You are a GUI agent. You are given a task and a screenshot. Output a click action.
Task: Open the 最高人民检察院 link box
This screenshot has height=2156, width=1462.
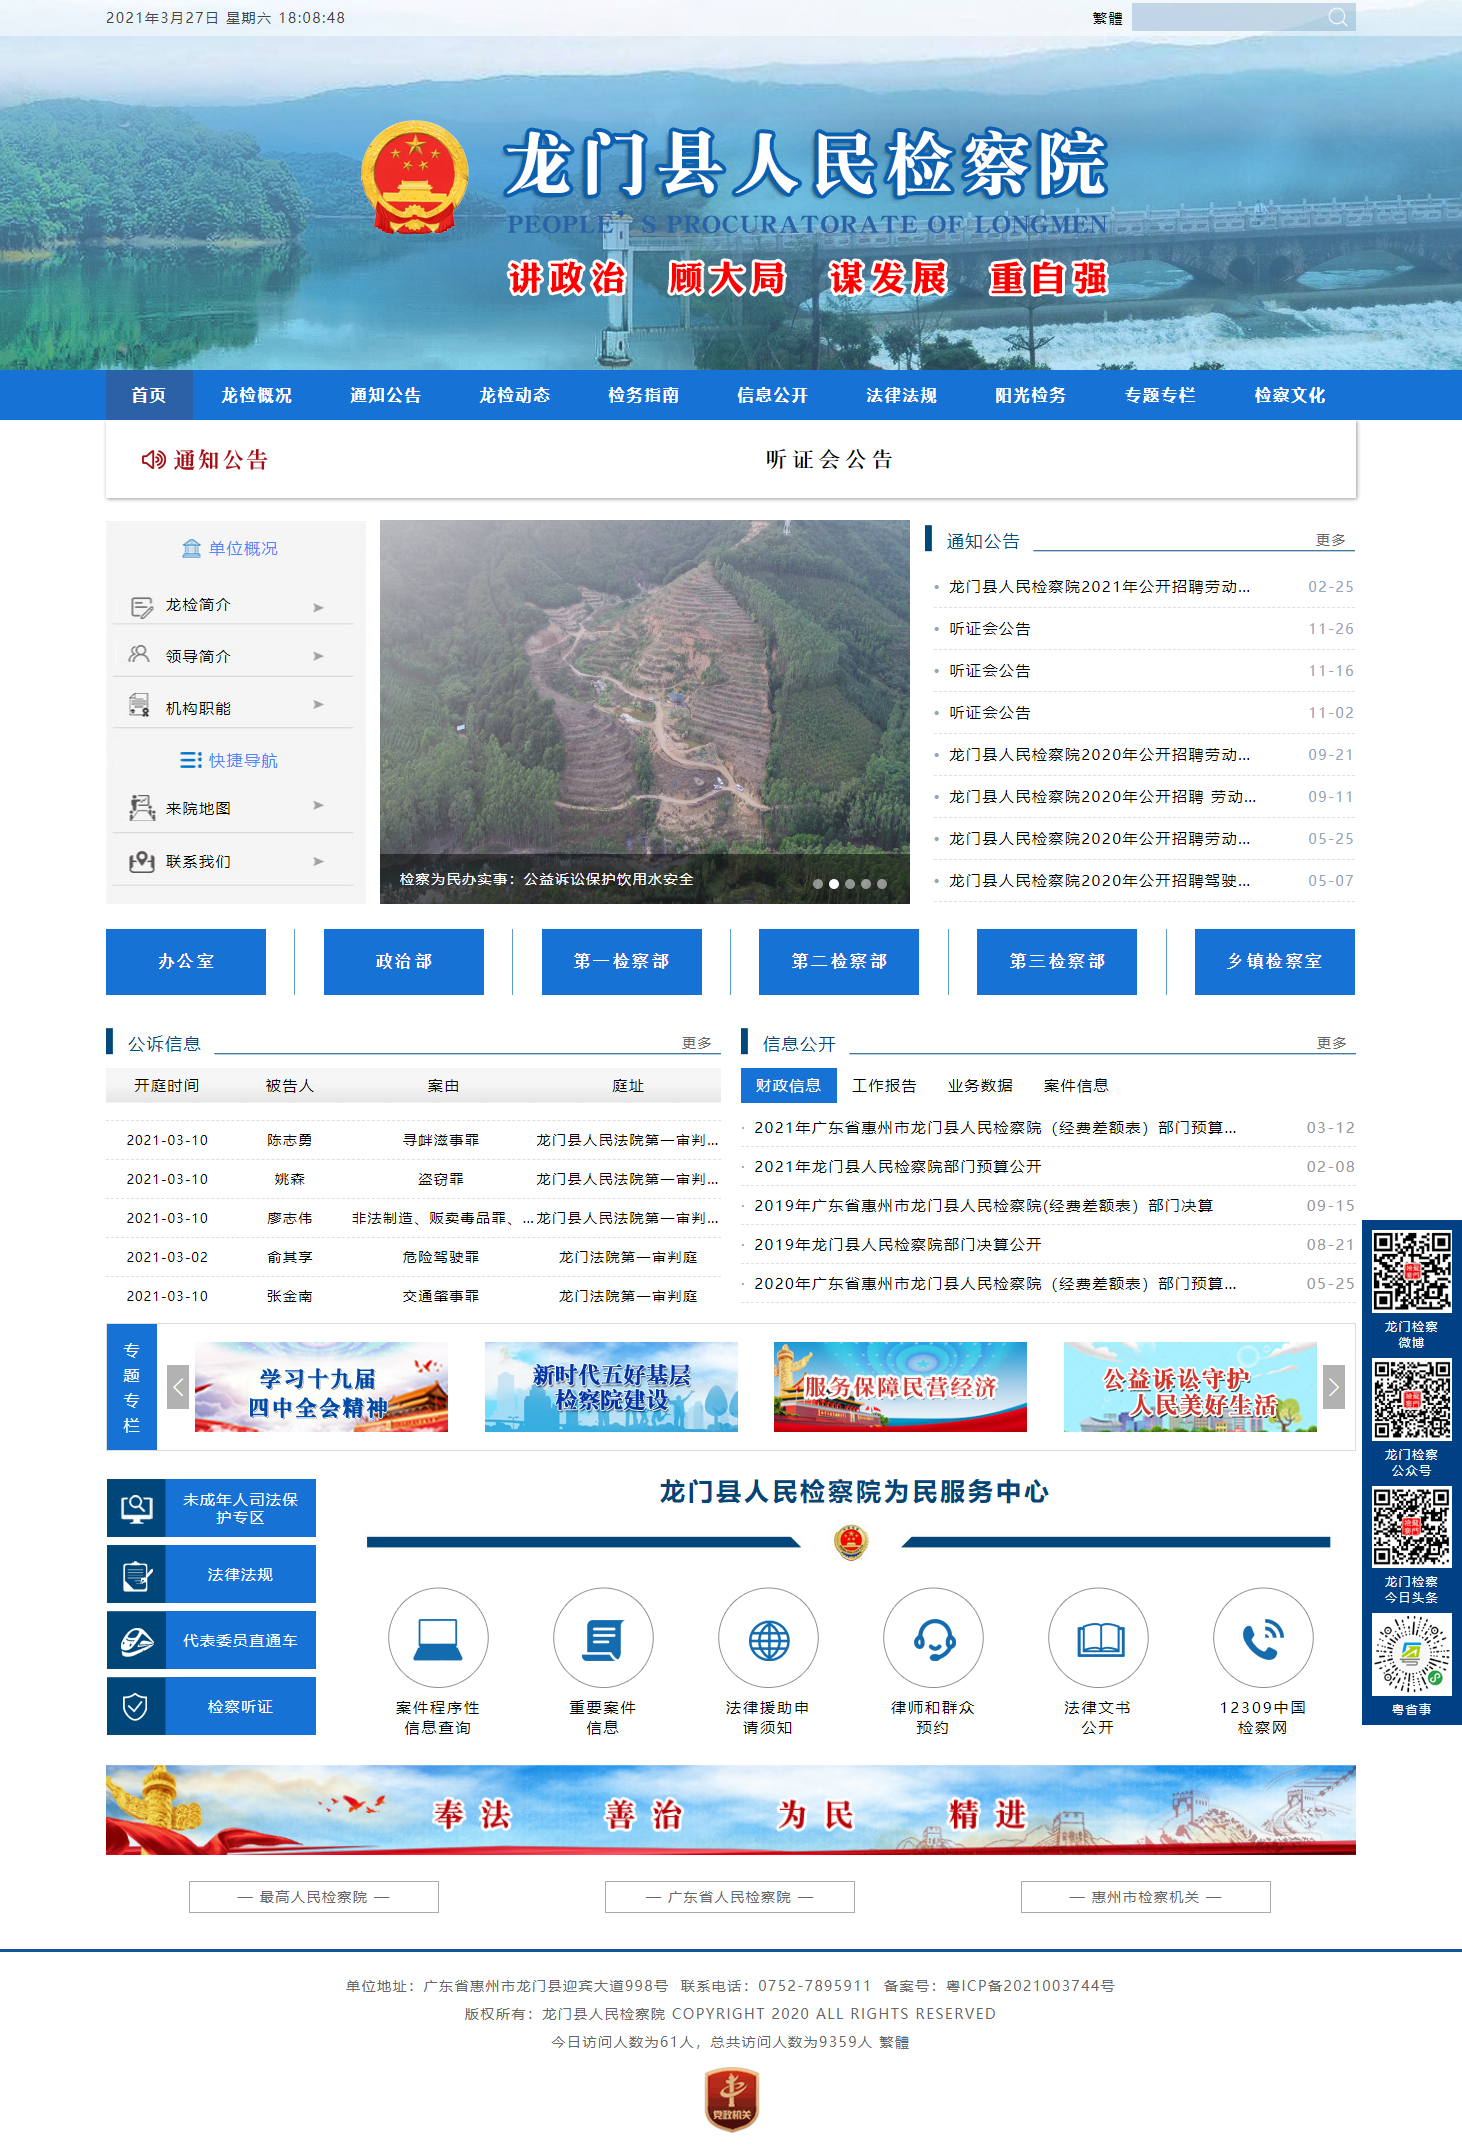314,1897
